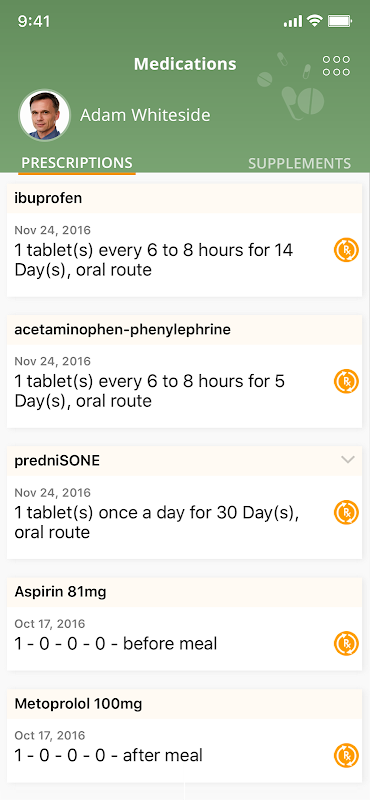The height and width of the screenshot is (800, 370).
Task: Tap the Medications page title
Action: coord(185,64)
